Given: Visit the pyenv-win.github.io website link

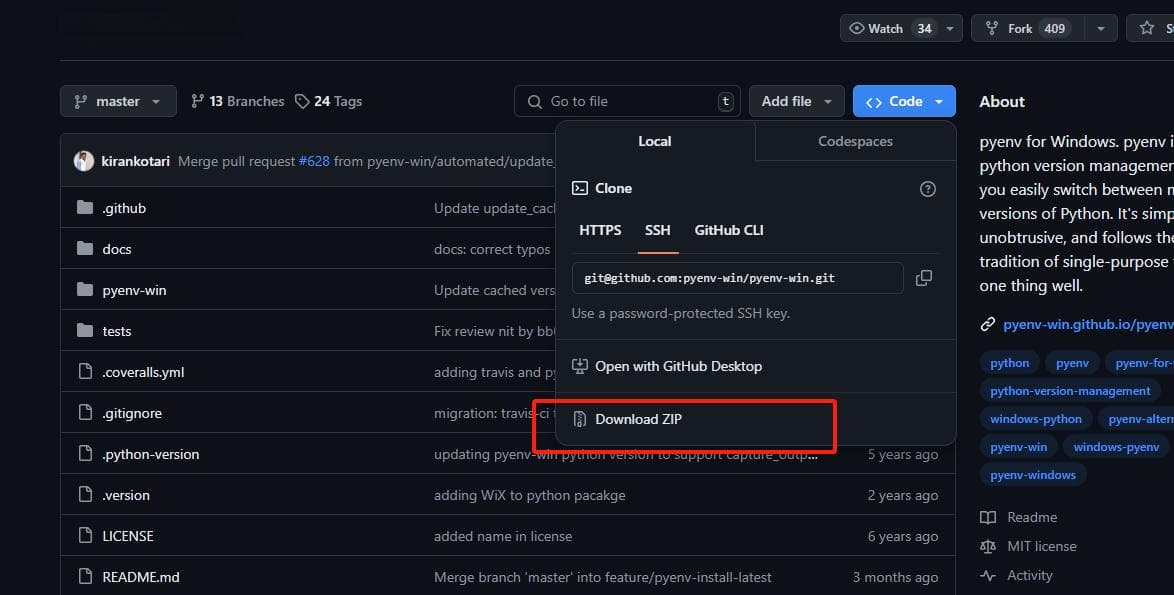Looking at the screenshot, I should click(1088, 324).
